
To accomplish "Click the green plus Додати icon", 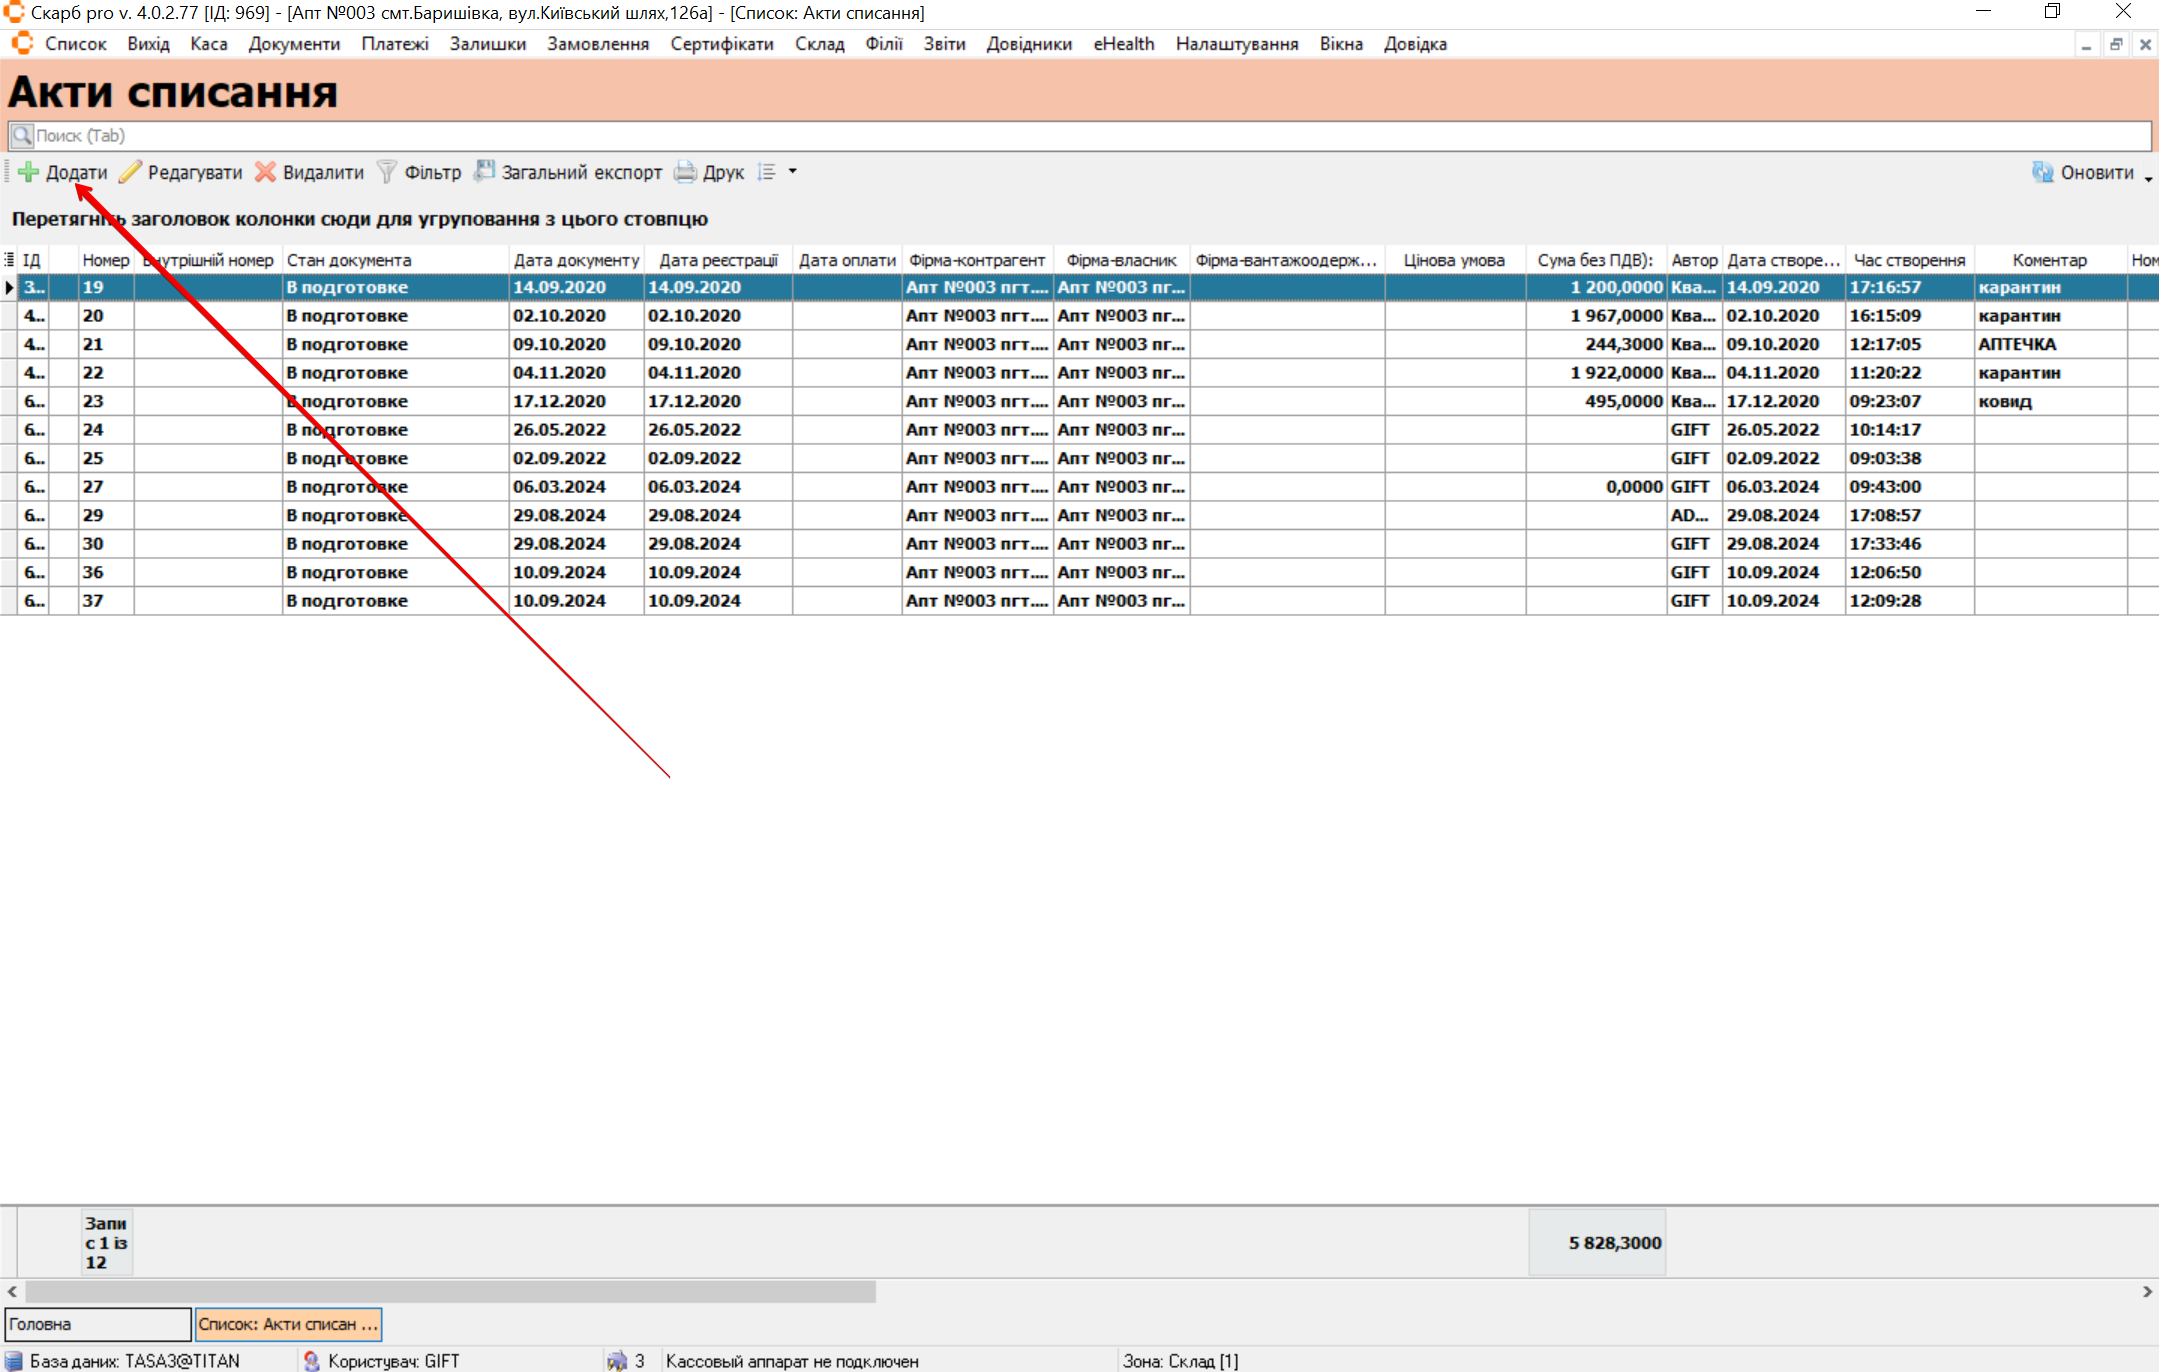I will coord(29,172).
